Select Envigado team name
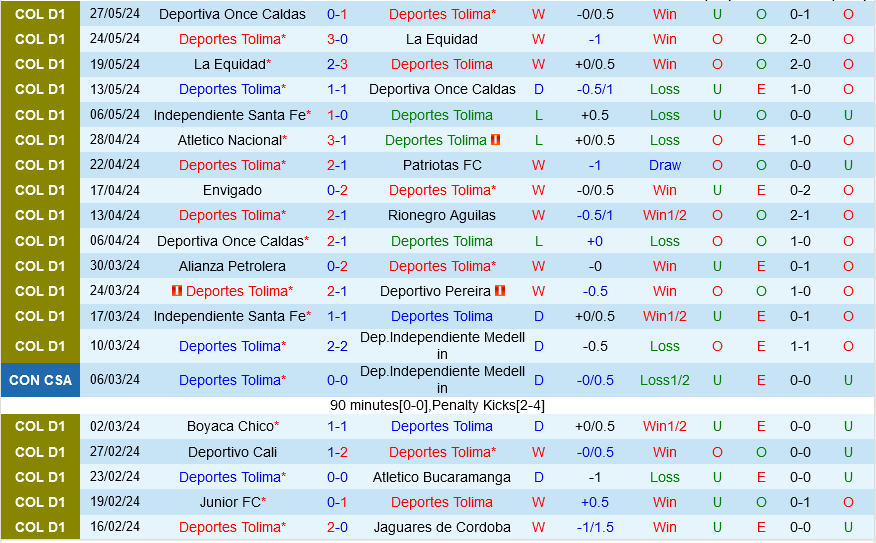 tap(232, 190)
